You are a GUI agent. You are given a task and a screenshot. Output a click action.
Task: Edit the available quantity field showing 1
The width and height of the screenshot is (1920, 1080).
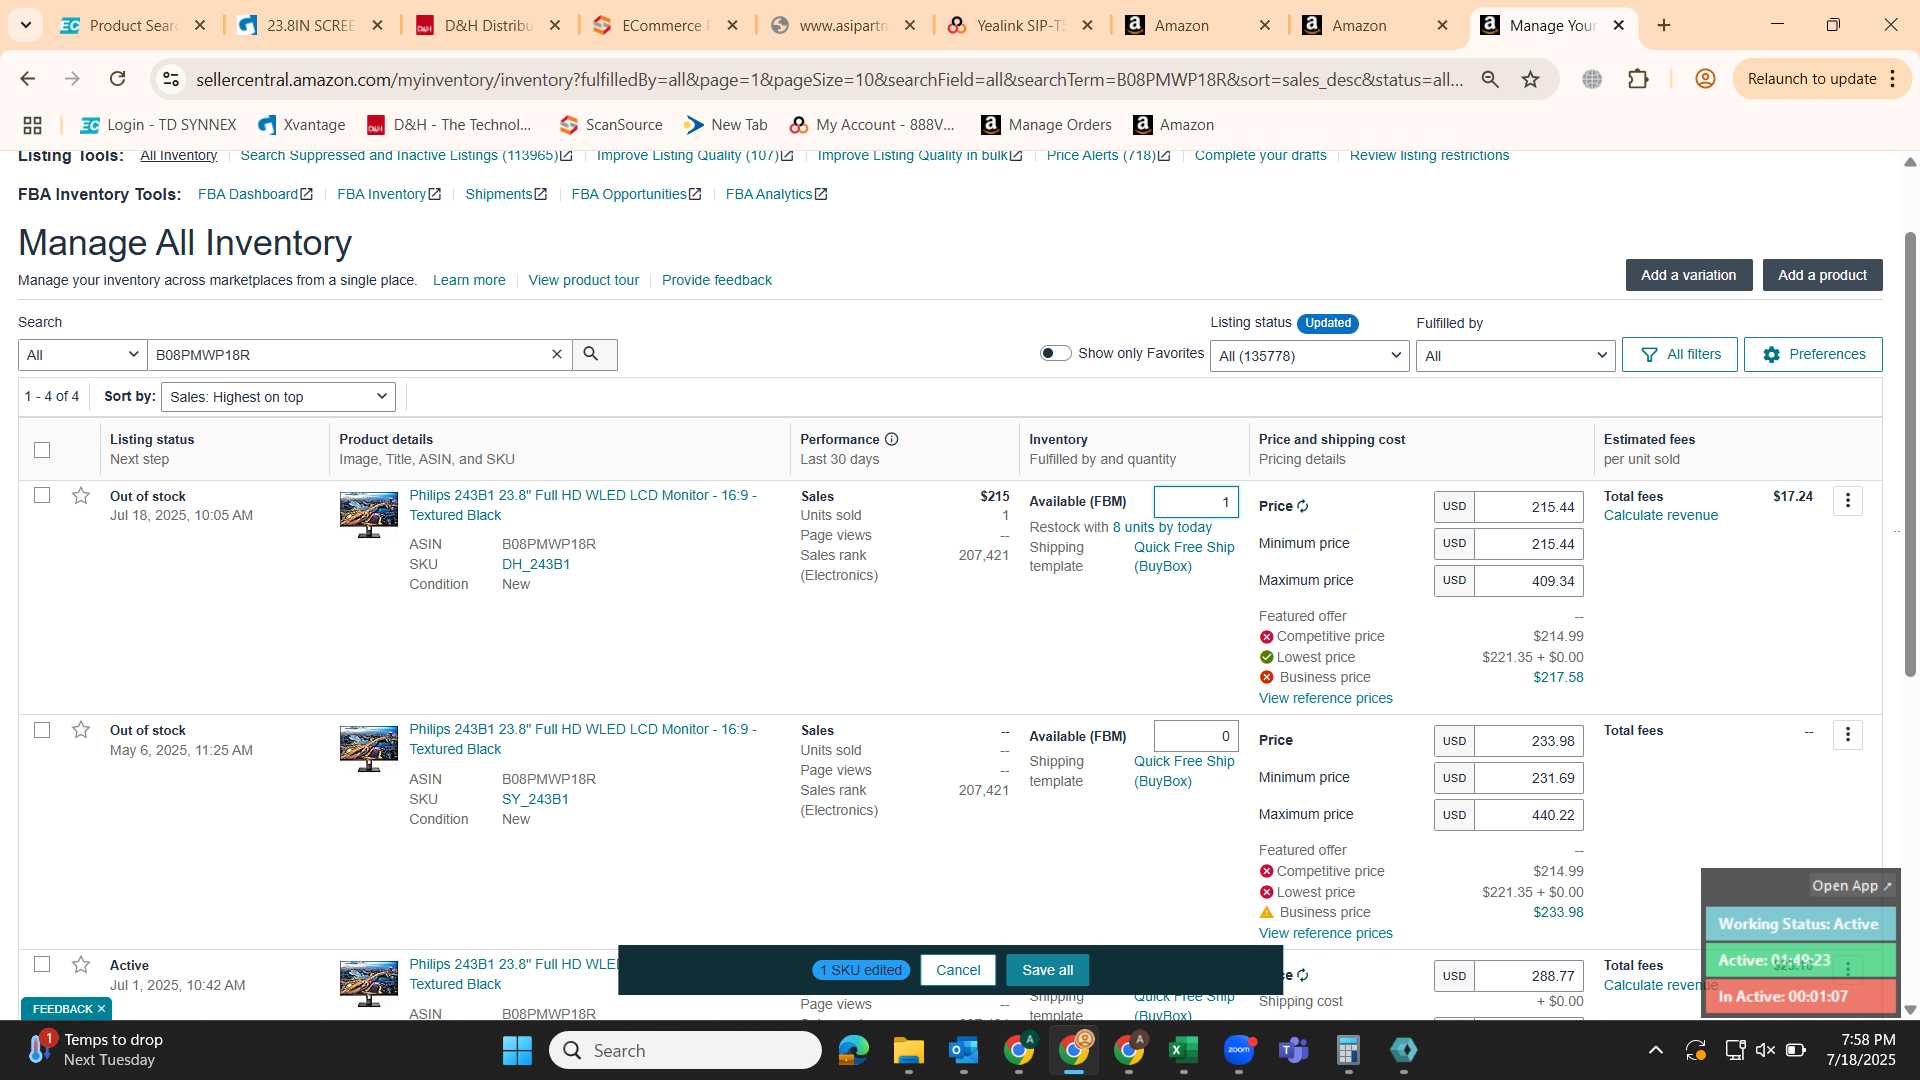(x=1196, y=502)
